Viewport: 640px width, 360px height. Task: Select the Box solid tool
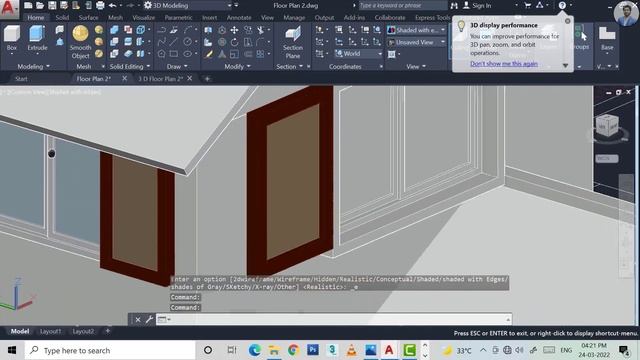coord(11,38)
